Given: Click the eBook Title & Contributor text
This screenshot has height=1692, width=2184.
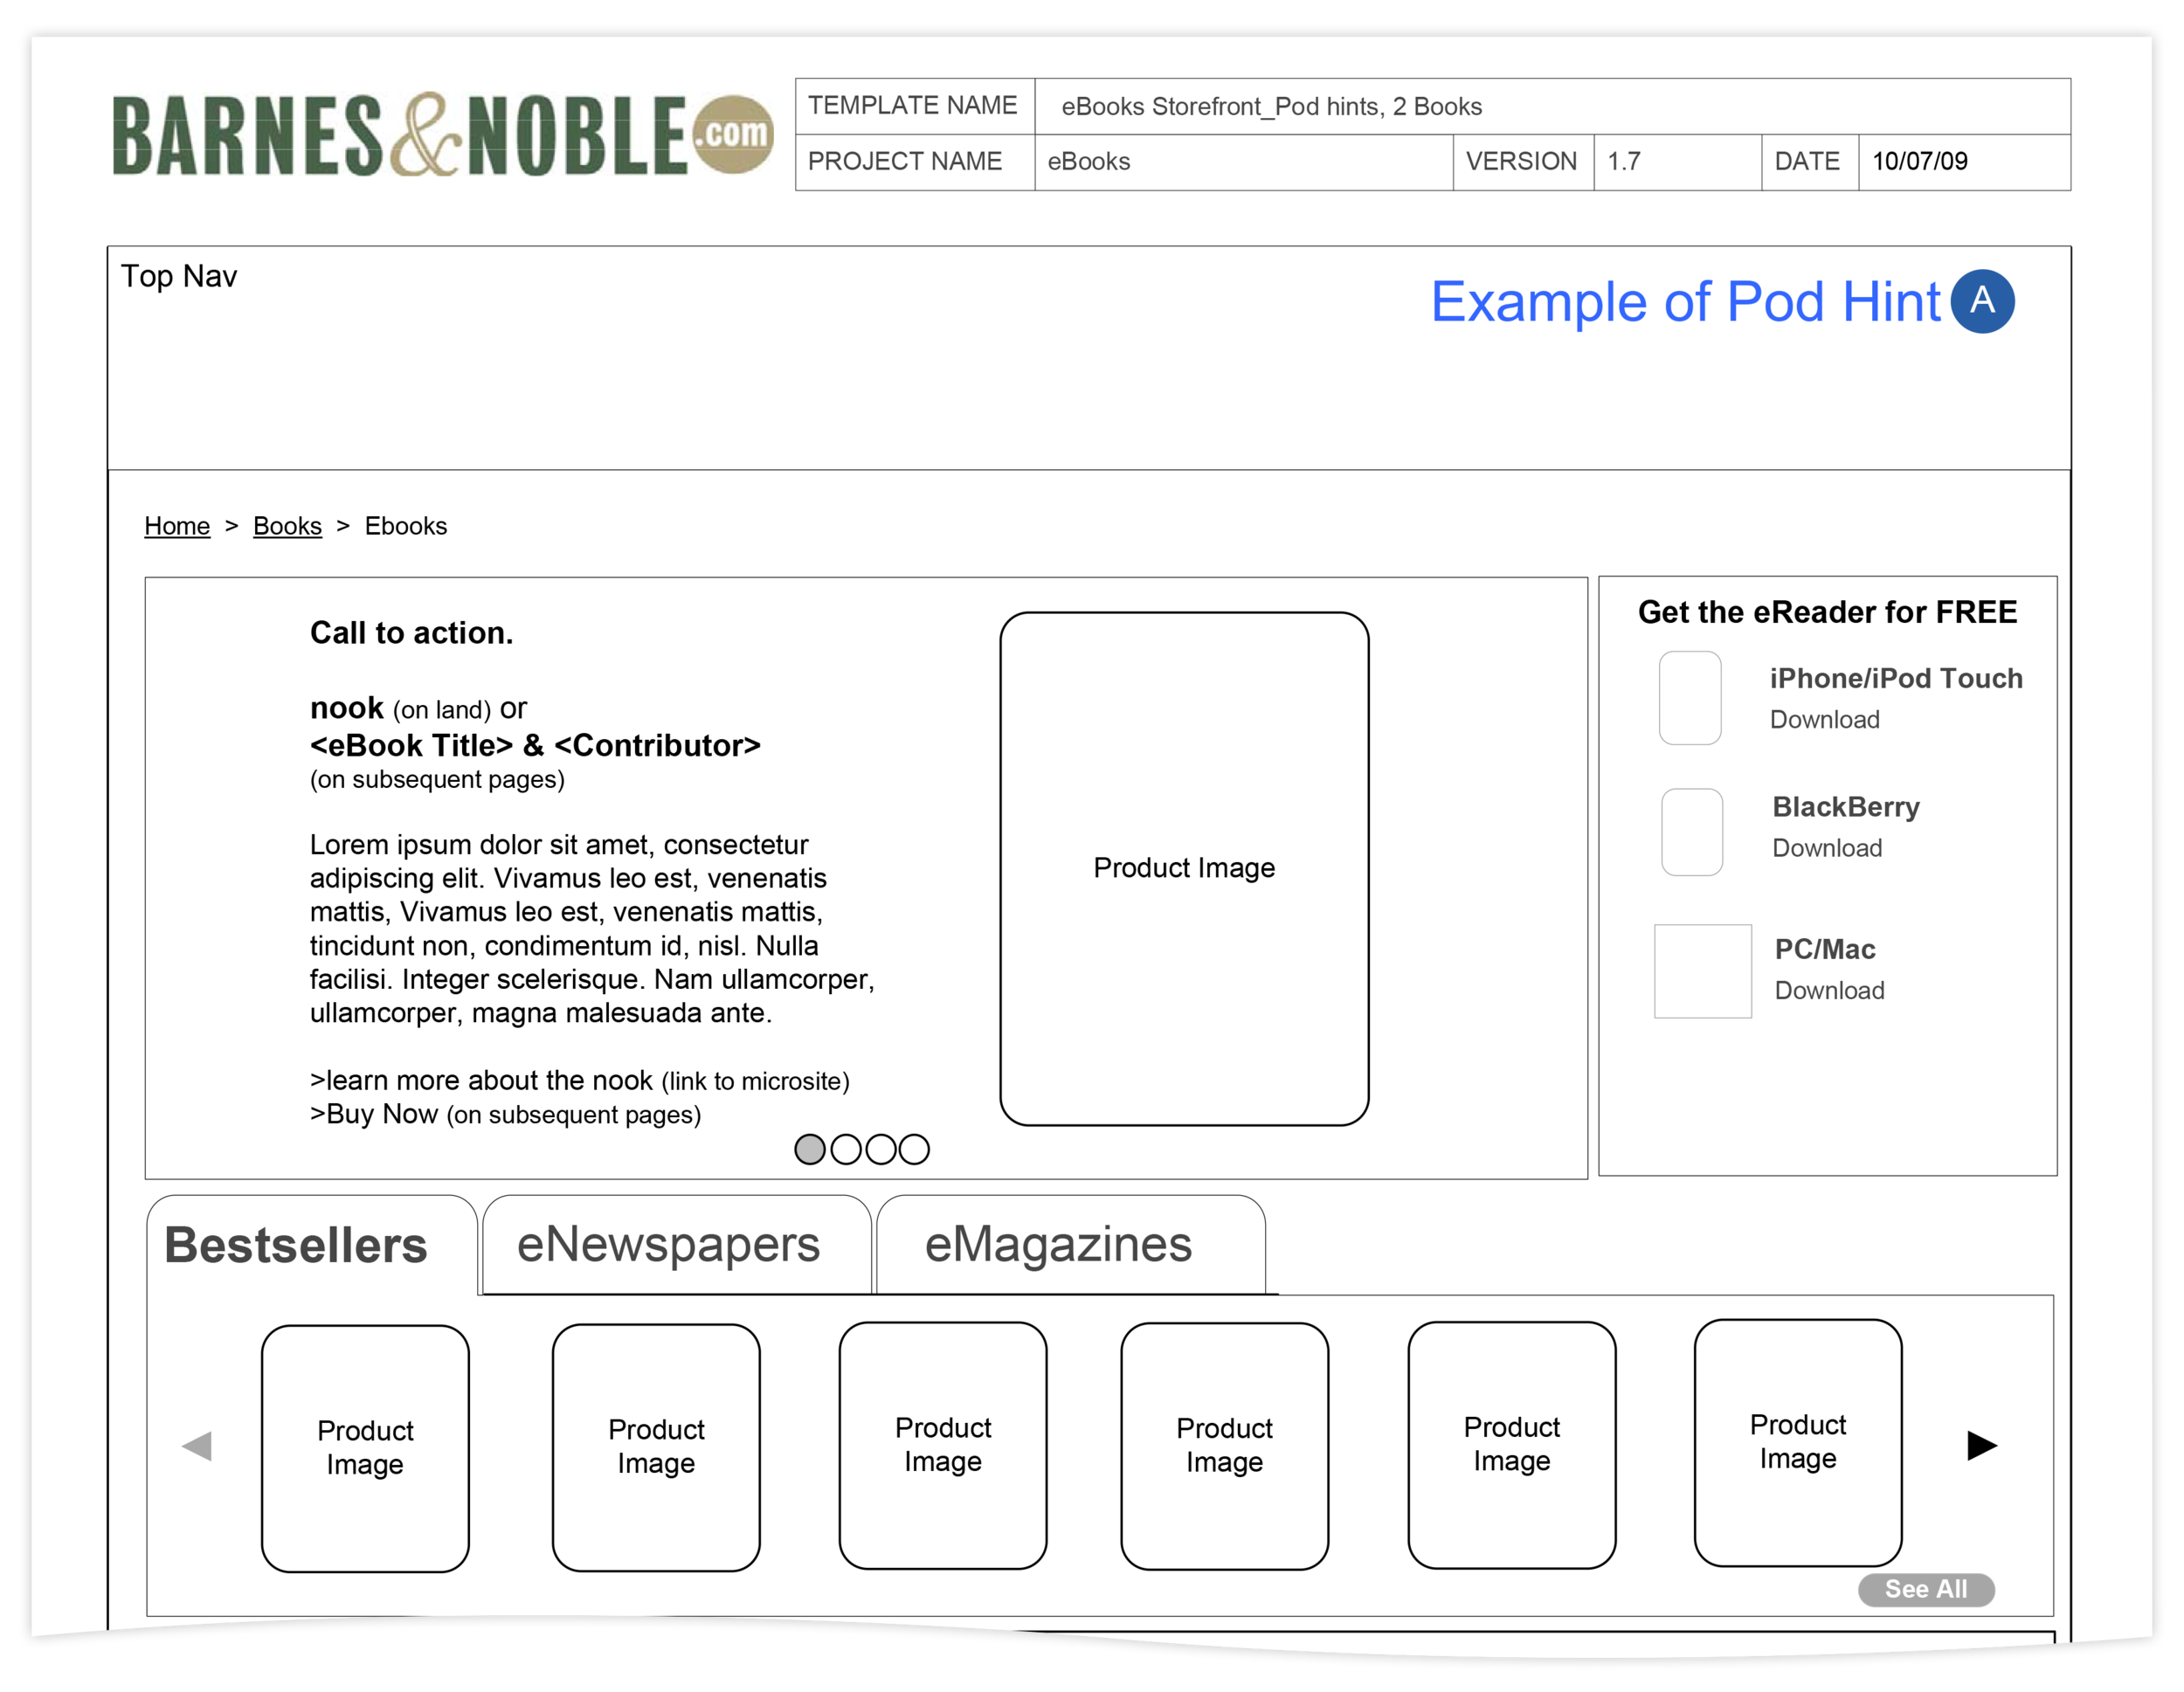Looking at the screenshot, I should (535, 746).
